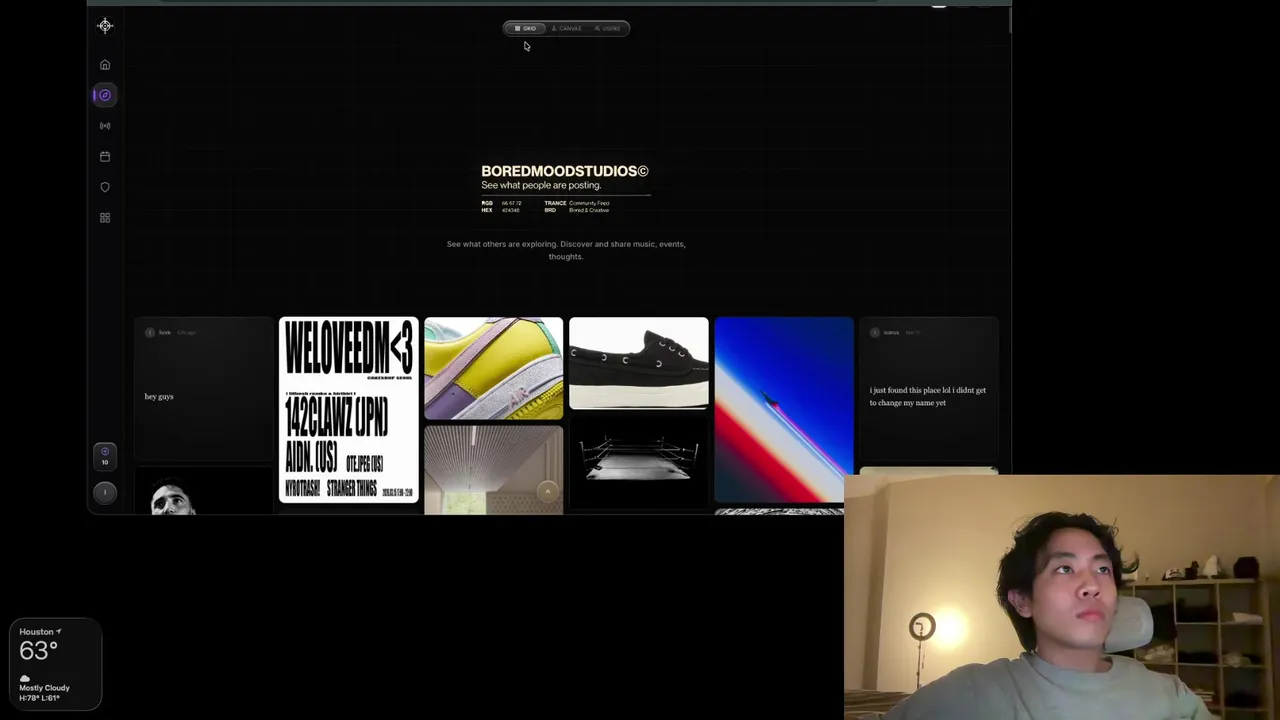The height and width of the screenshot is (720, 1280).
Task: Open the black-and-white man's face image
Action: 204,492
